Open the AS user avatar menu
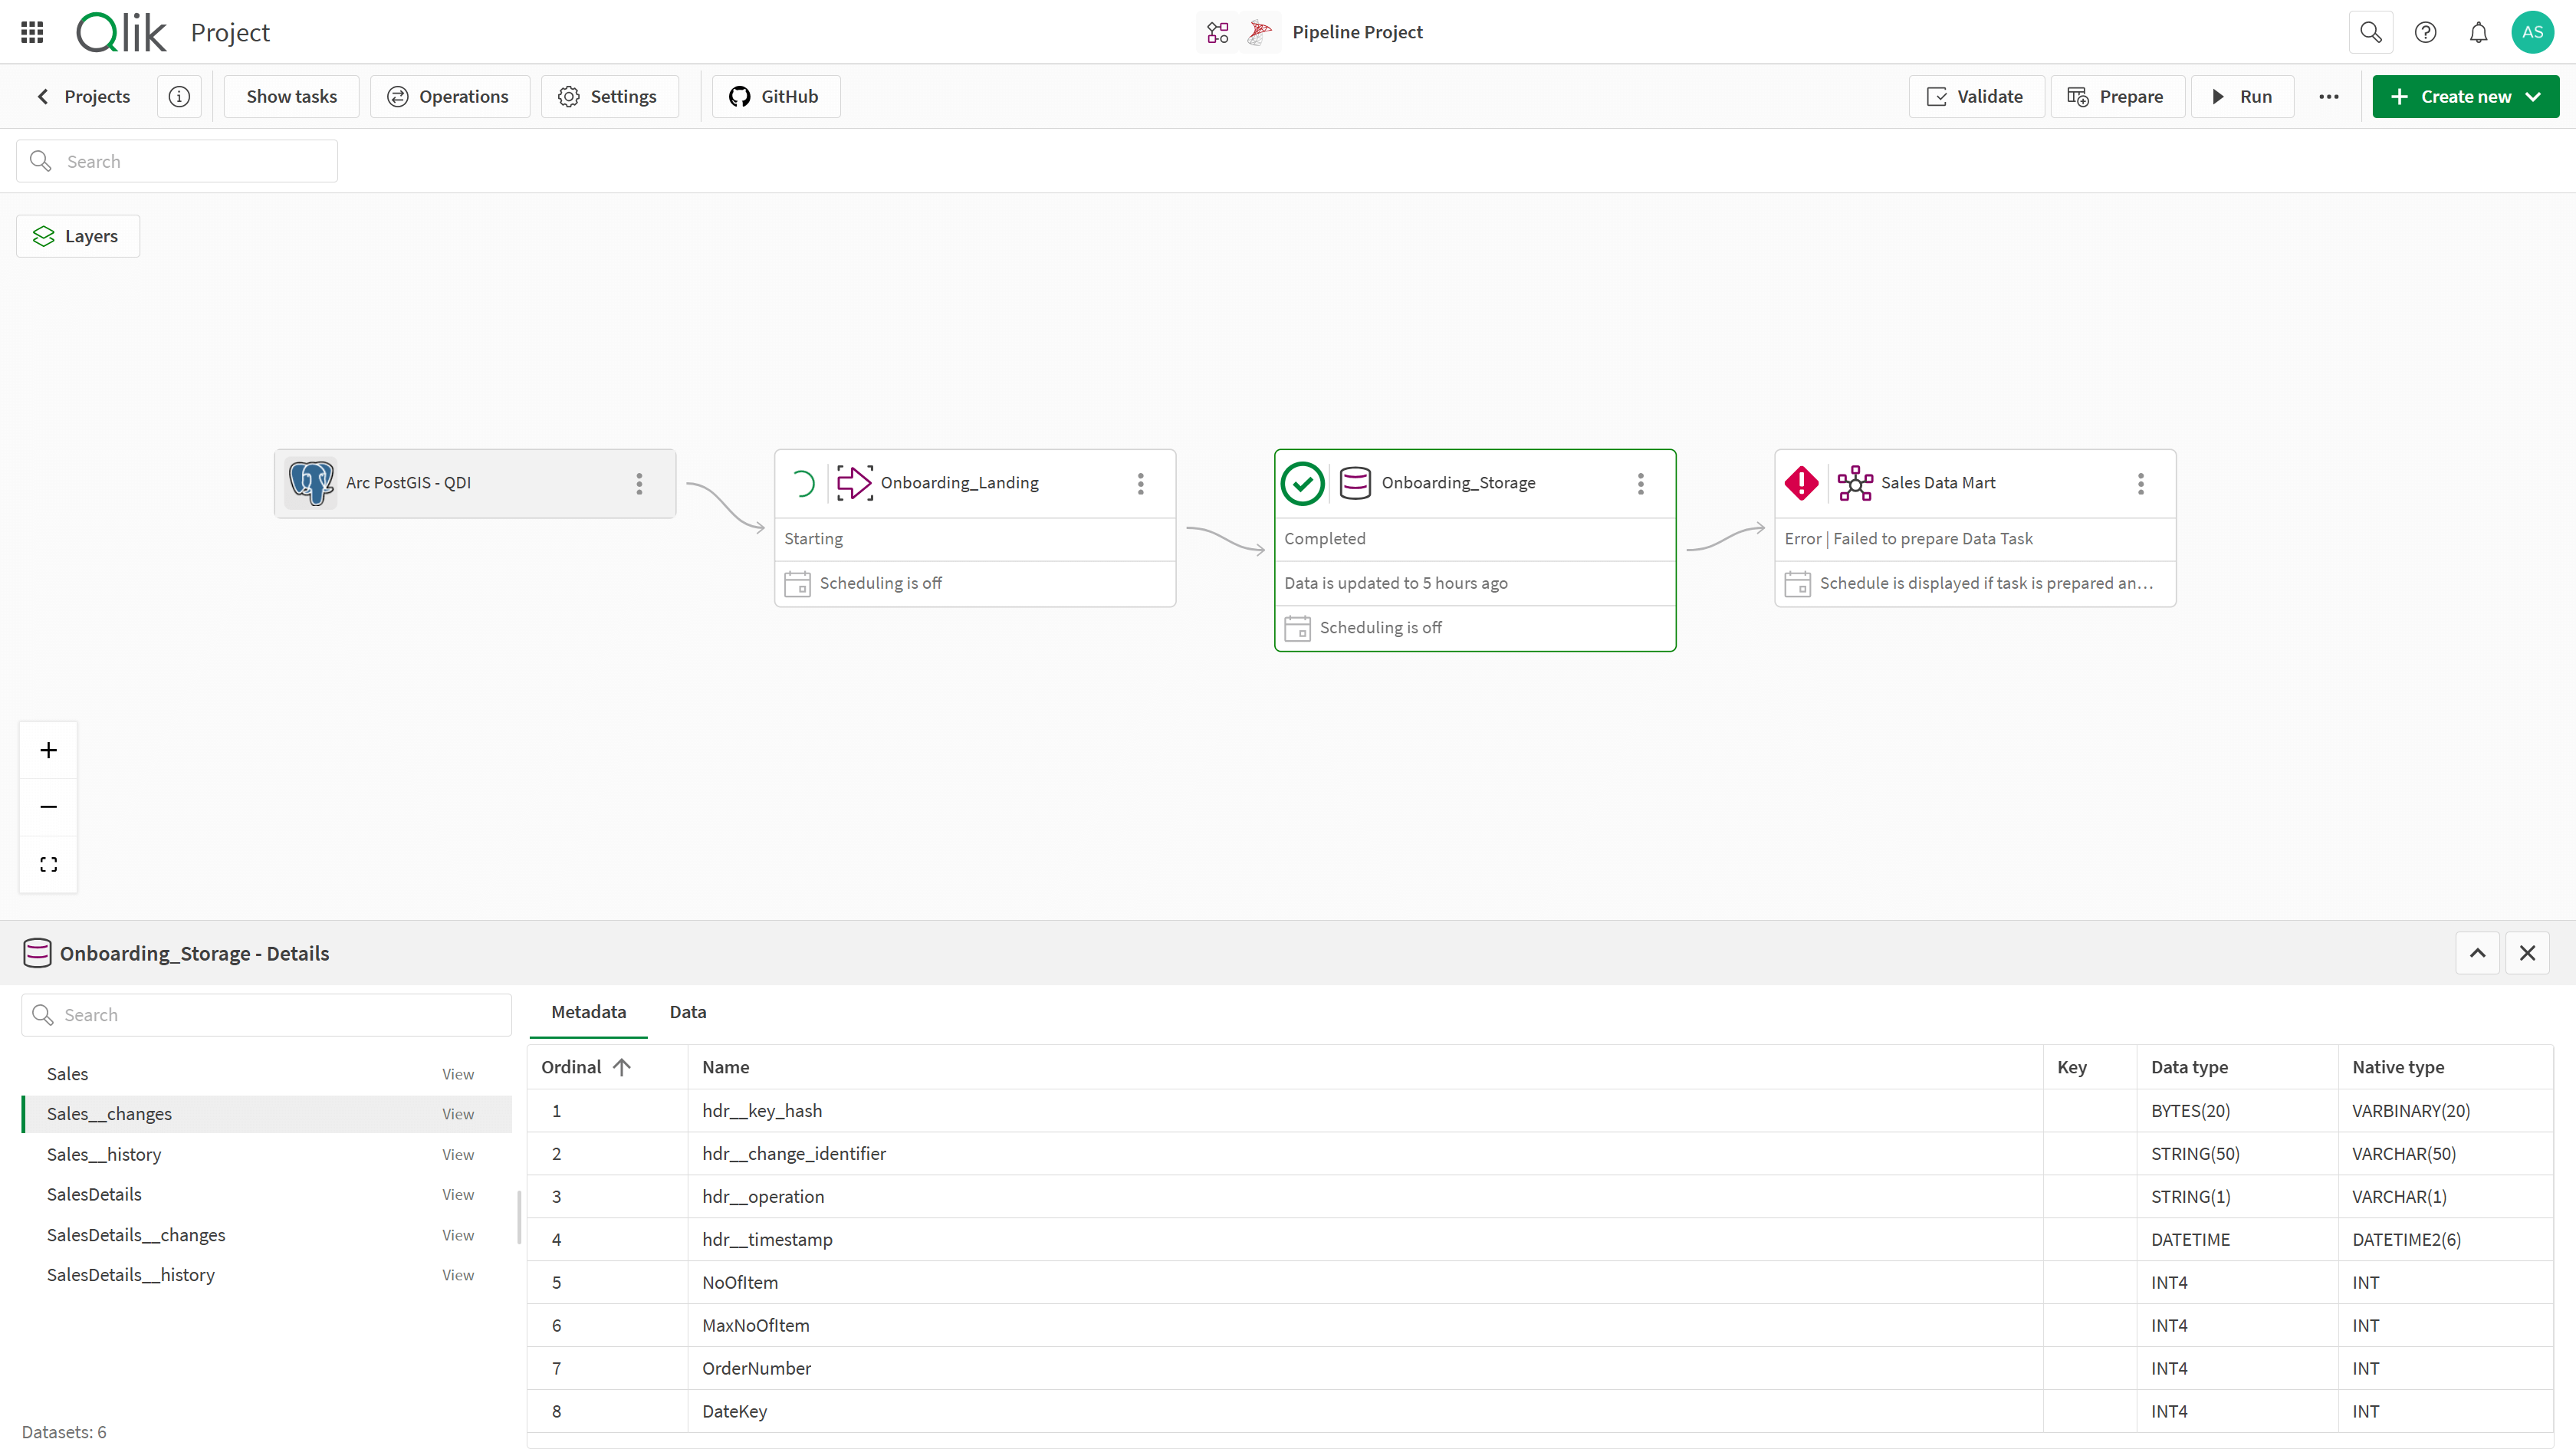 coord(2532,32)
